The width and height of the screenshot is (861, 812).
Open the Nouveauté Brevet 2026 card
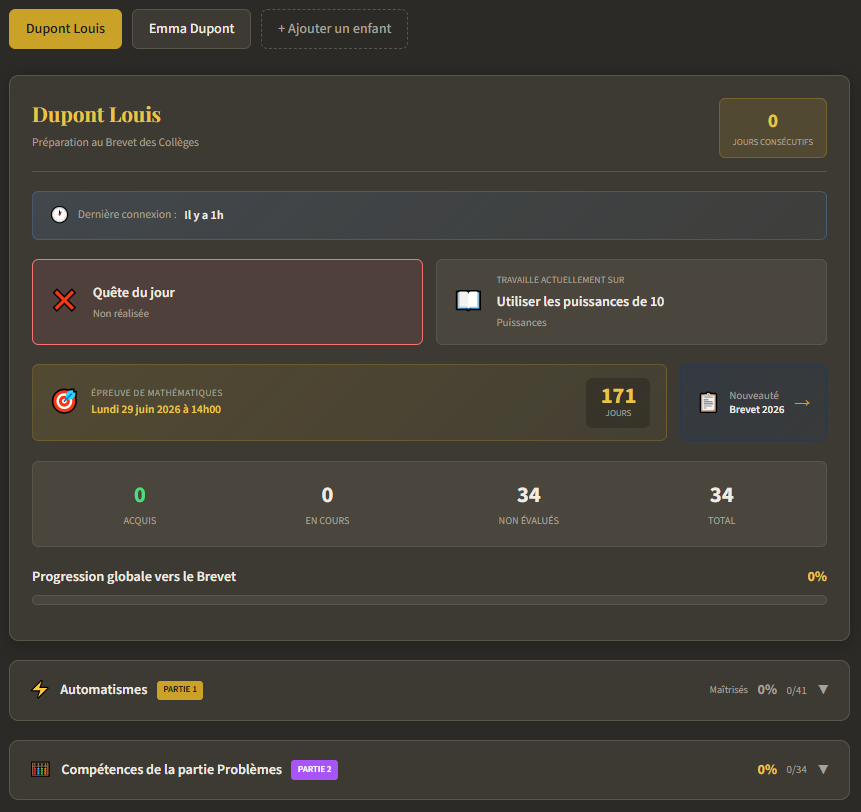tap(754, 403)
